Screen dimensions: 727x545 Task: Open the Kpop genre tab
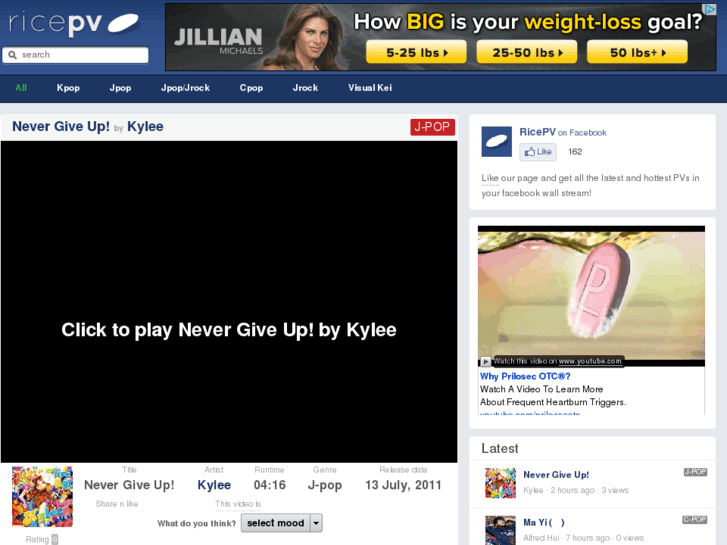[68, 88]
